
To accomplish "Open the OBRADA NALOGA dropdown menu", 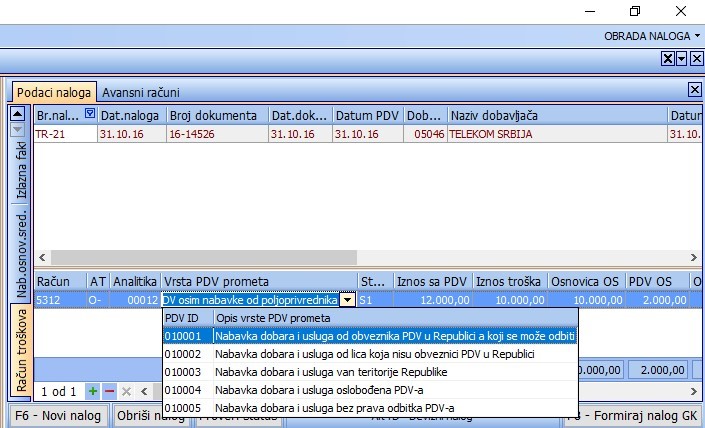I will (x=652, y=35).
